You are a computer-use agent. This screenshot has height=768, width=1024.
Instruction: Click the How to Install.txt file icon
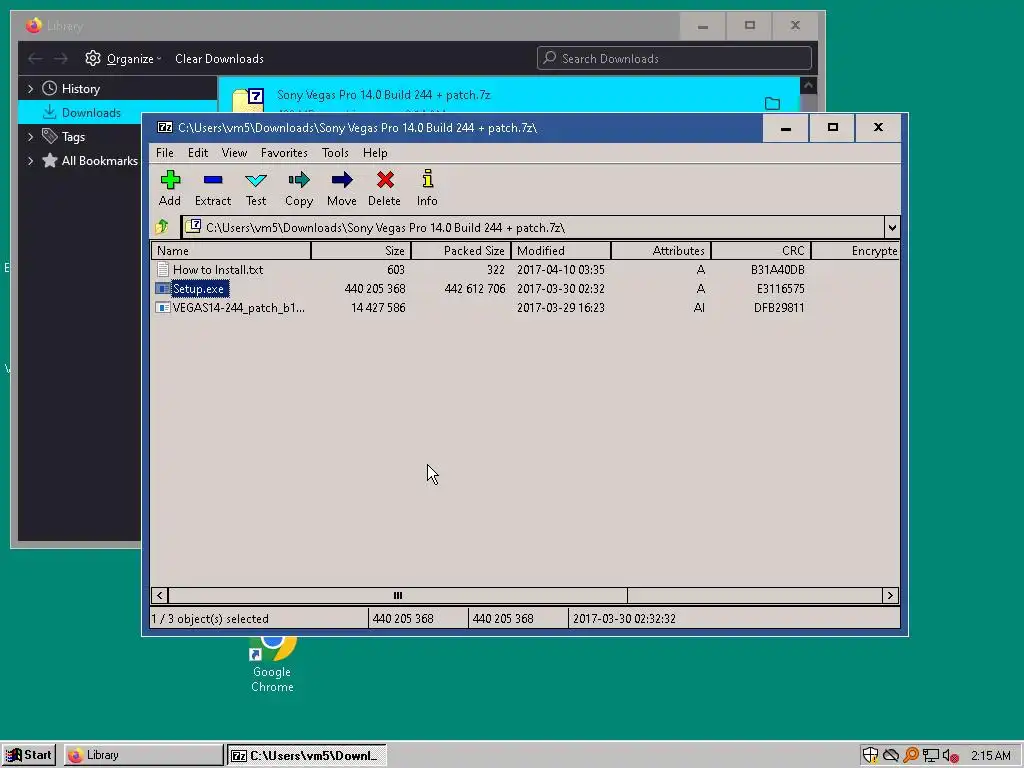point(163,270)
